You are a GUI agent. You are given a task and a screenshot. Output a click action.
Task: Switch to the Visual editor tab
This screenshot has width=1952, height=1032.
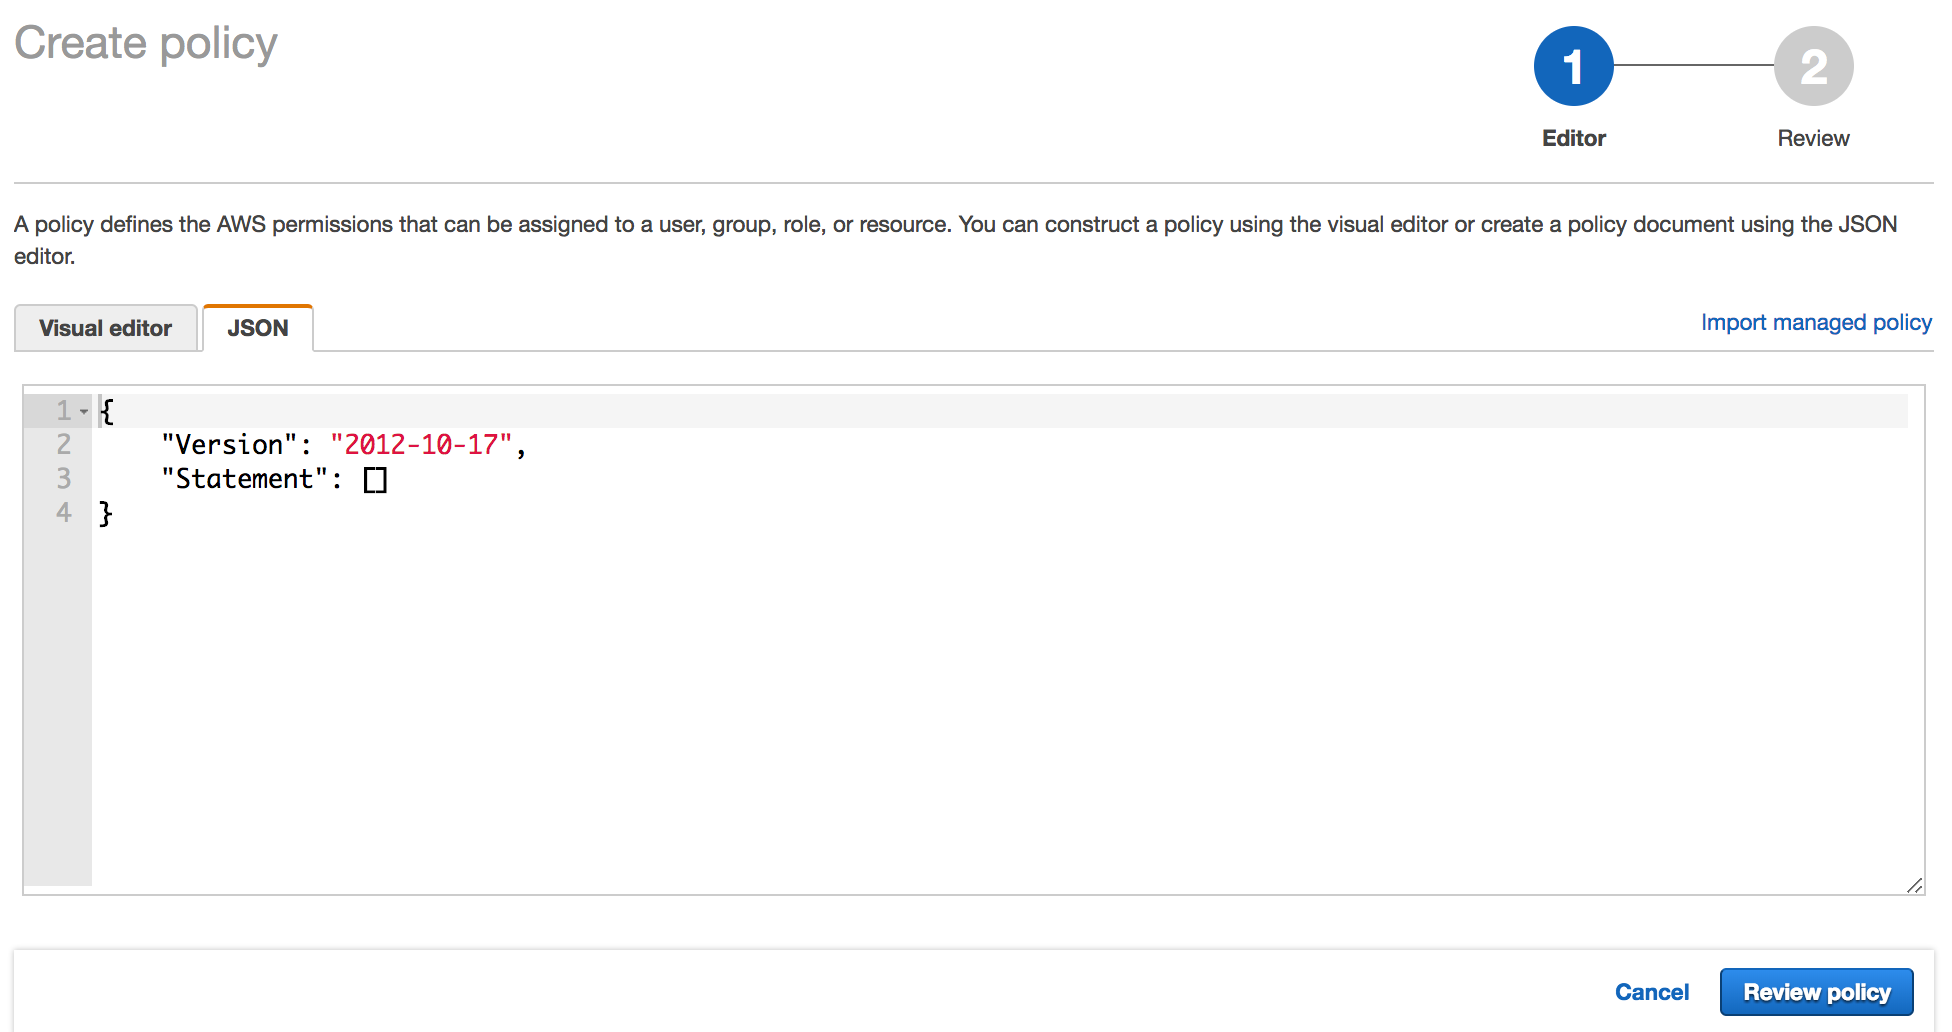[105, 328]
